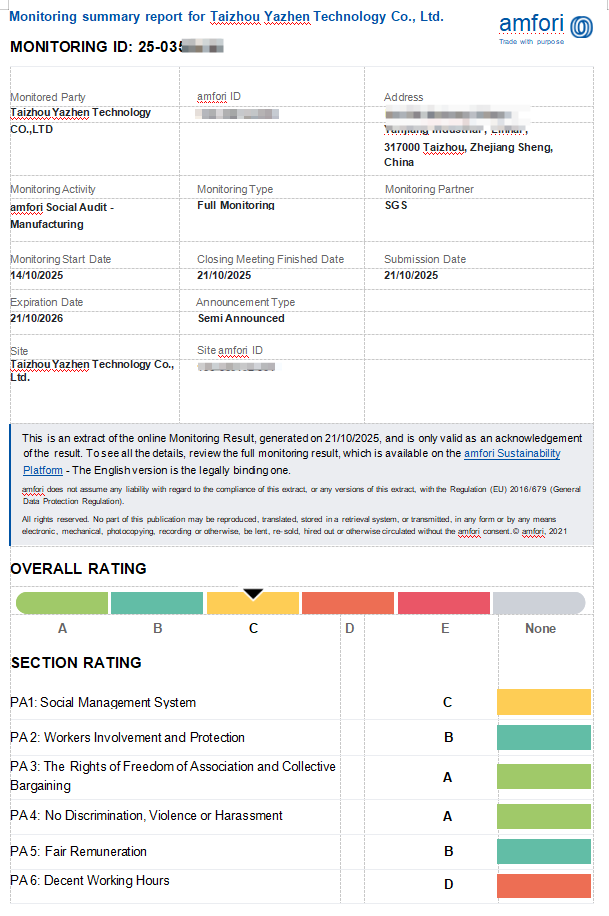The image size is (609, 916).
Task: Click Monitoring Start Date label
Action: [60, 259]
